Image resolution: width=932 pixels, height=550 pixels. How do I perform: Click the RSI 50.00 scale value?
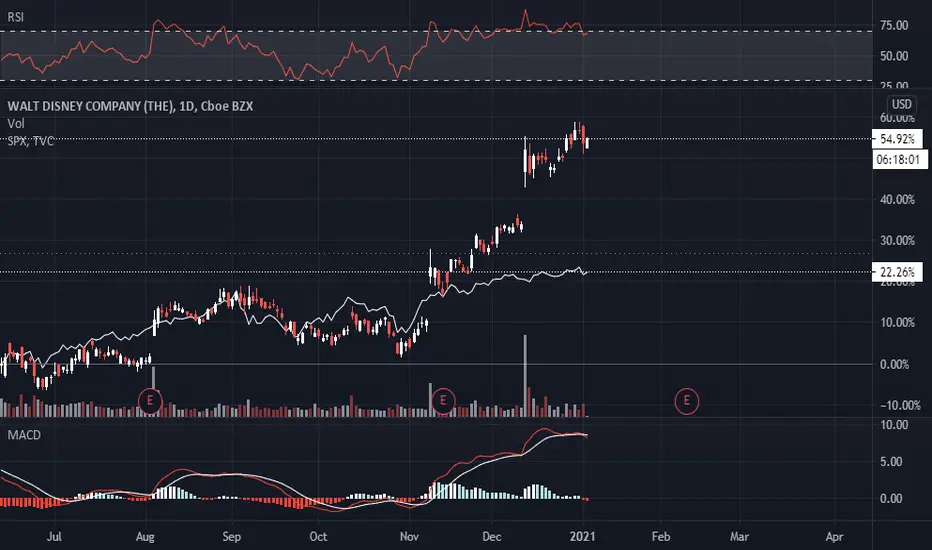pyautogui.click(x=894, y=56)
